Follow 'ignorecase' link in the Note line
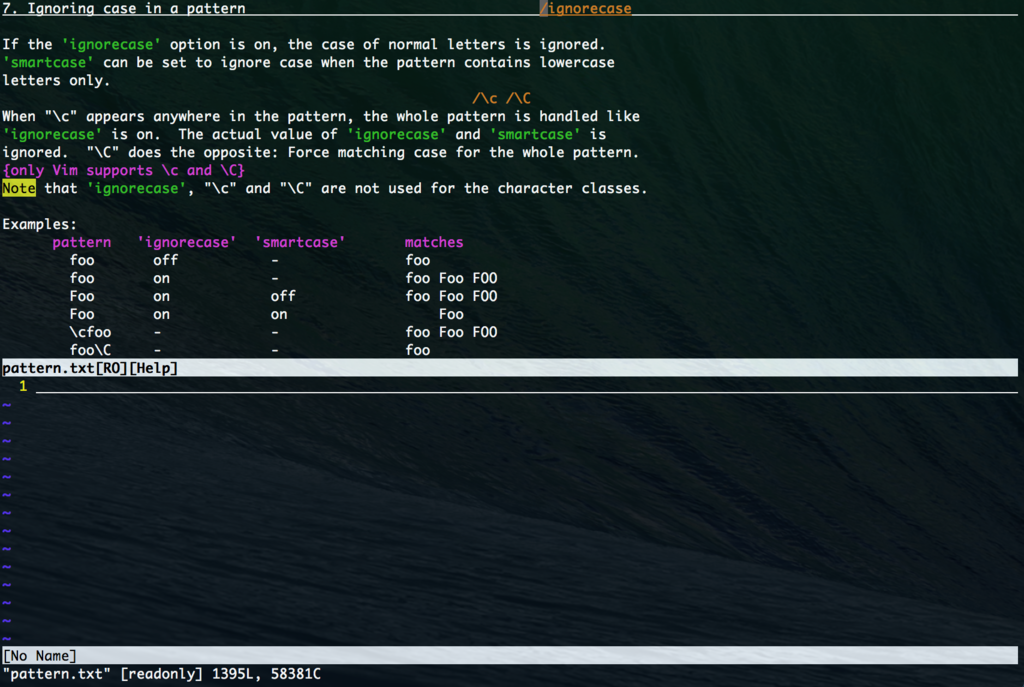The width and height of the screenshot is (1024, 687). pyautogui.click(x=136, y=189)
